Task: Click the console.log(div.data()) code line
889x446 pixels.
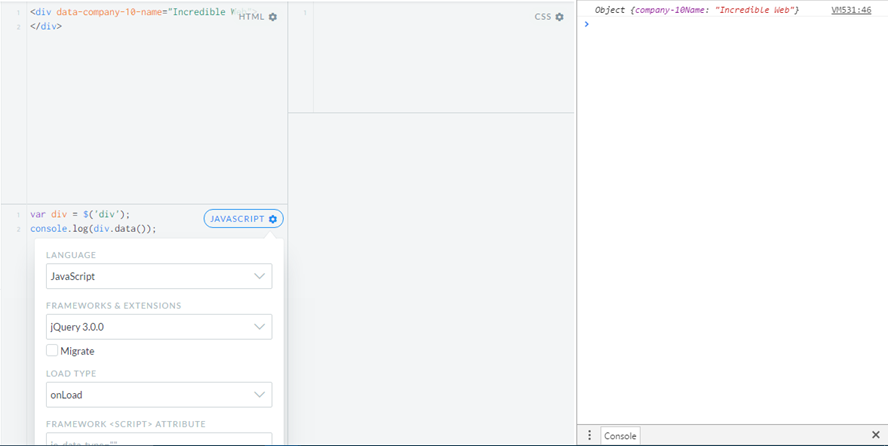Action: [93, 229]
